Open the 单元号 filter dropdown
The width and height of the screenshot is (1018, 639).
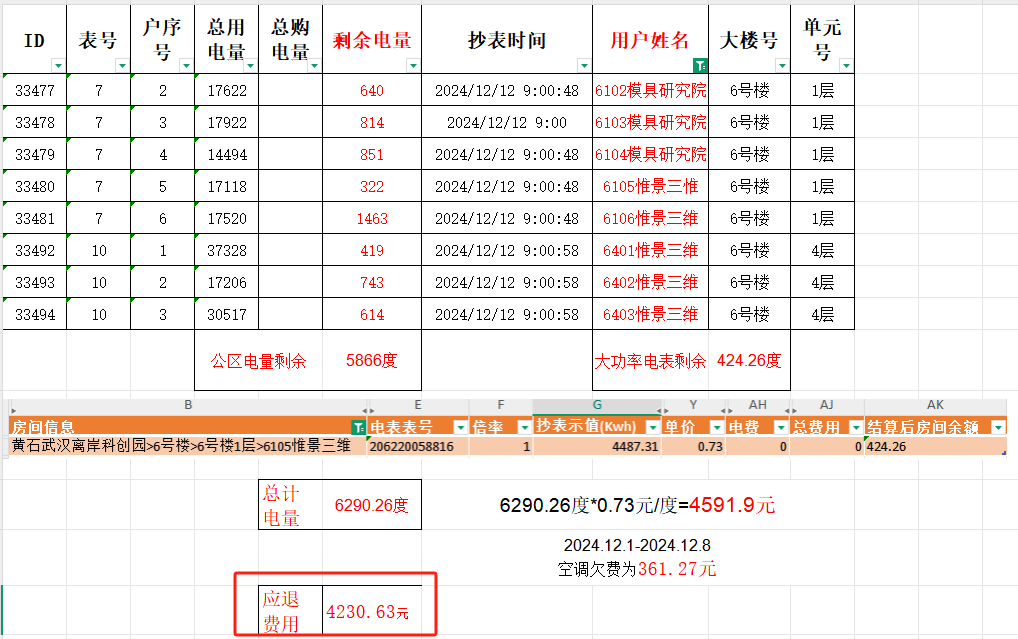pos(847,65)
